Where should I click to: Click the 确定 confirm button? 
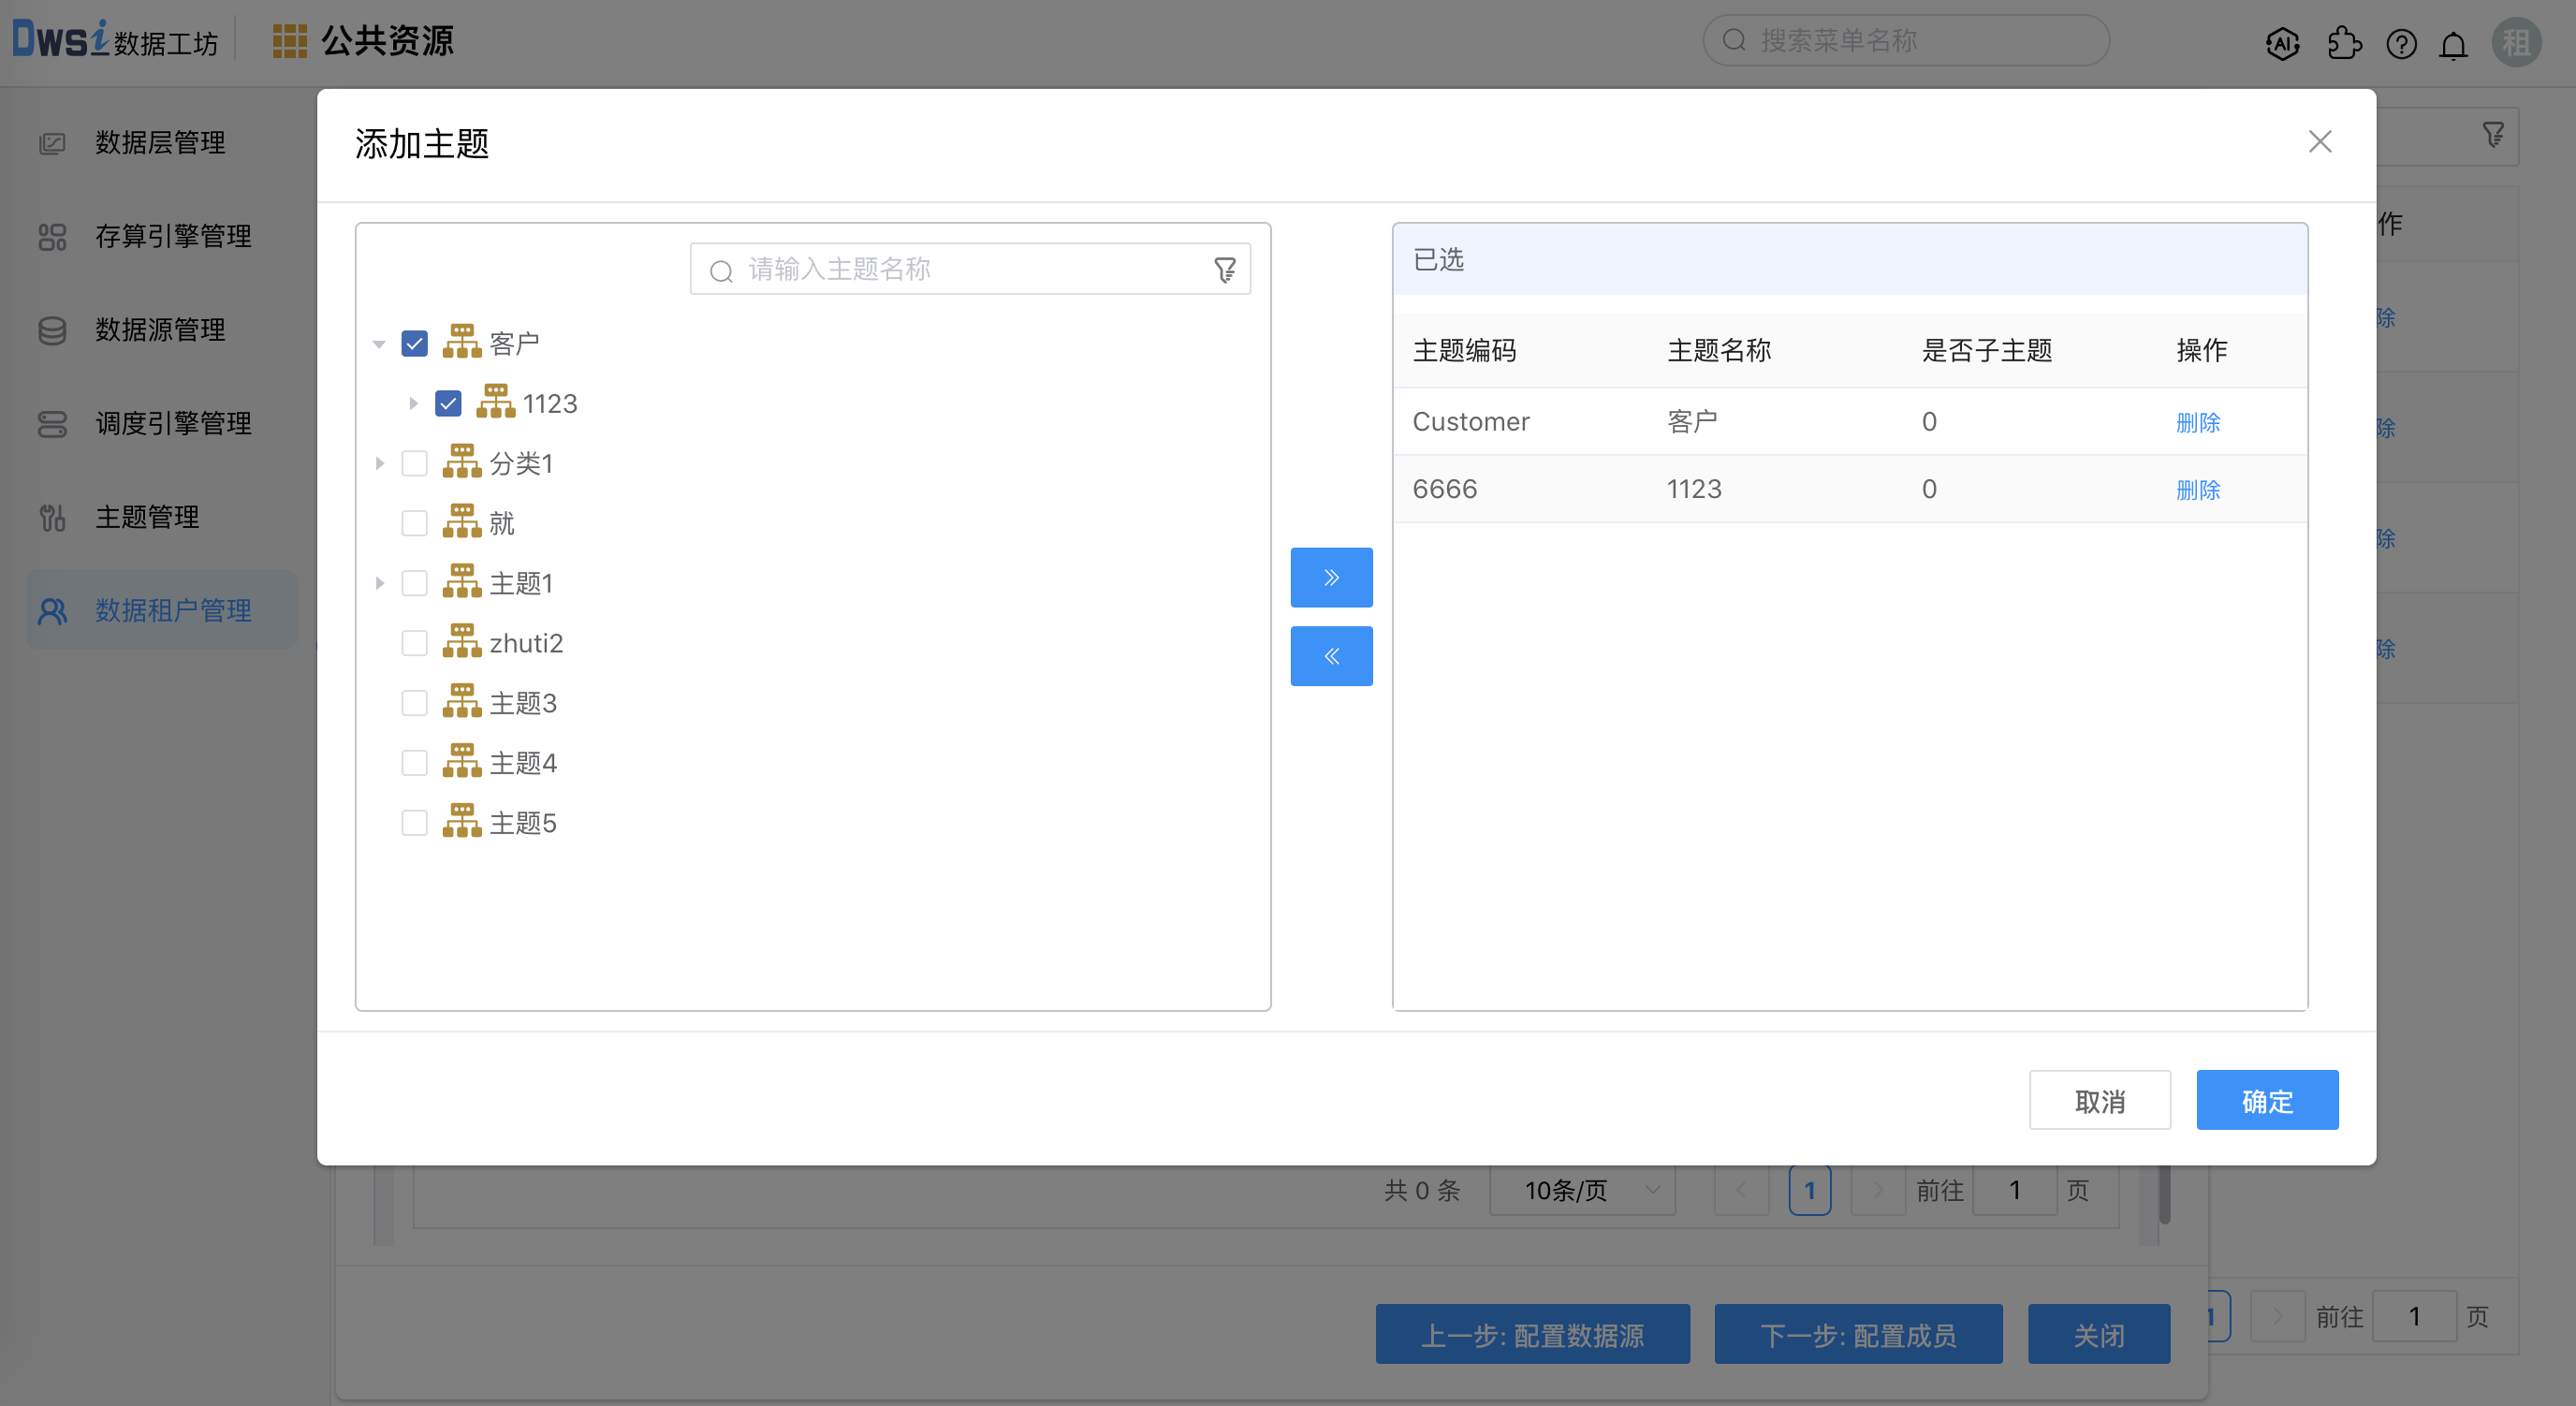[x=2266, y=1100]
